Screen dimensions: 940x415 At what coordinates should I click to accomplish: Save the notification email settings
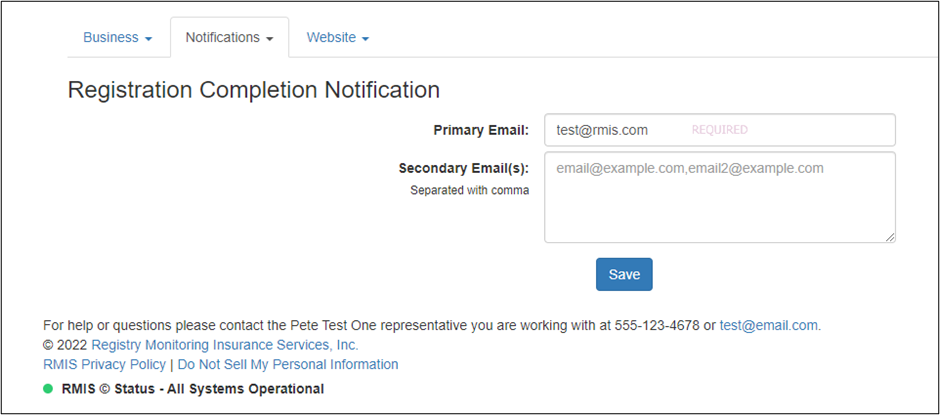tap(624, 275)
